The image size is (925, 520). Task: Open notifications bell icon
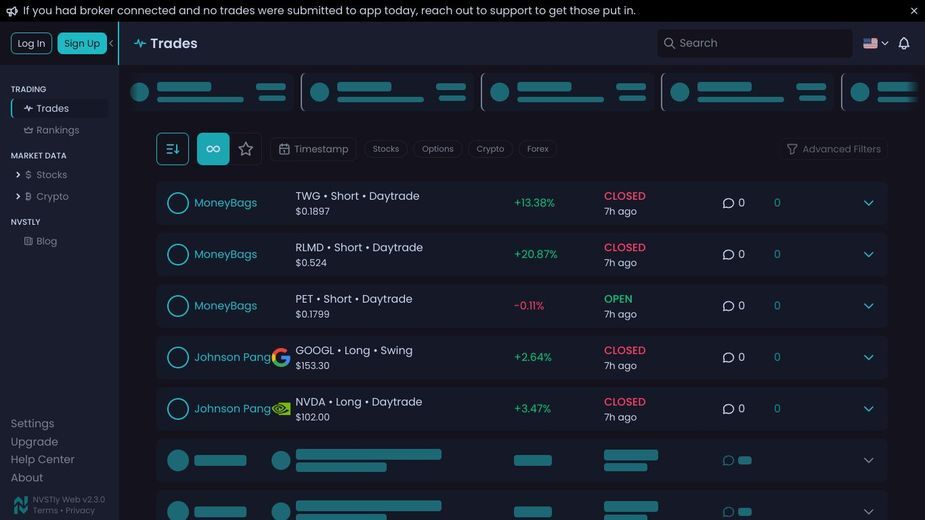coord(903,43)
